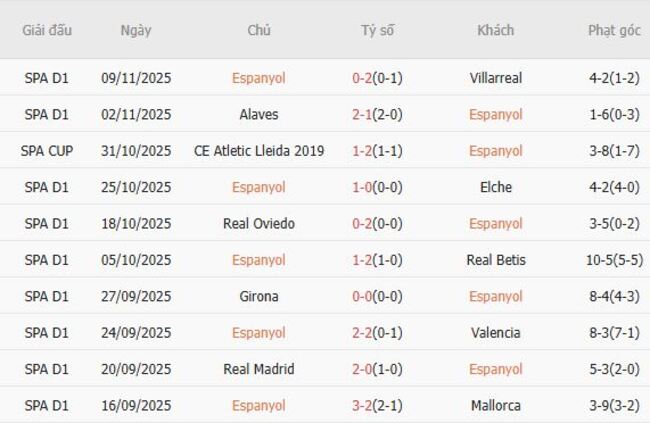The width and height of the screenshot is (650, 423).
Task: Click the 'Tỷ số' column header
Action: (x=377, y=30)
